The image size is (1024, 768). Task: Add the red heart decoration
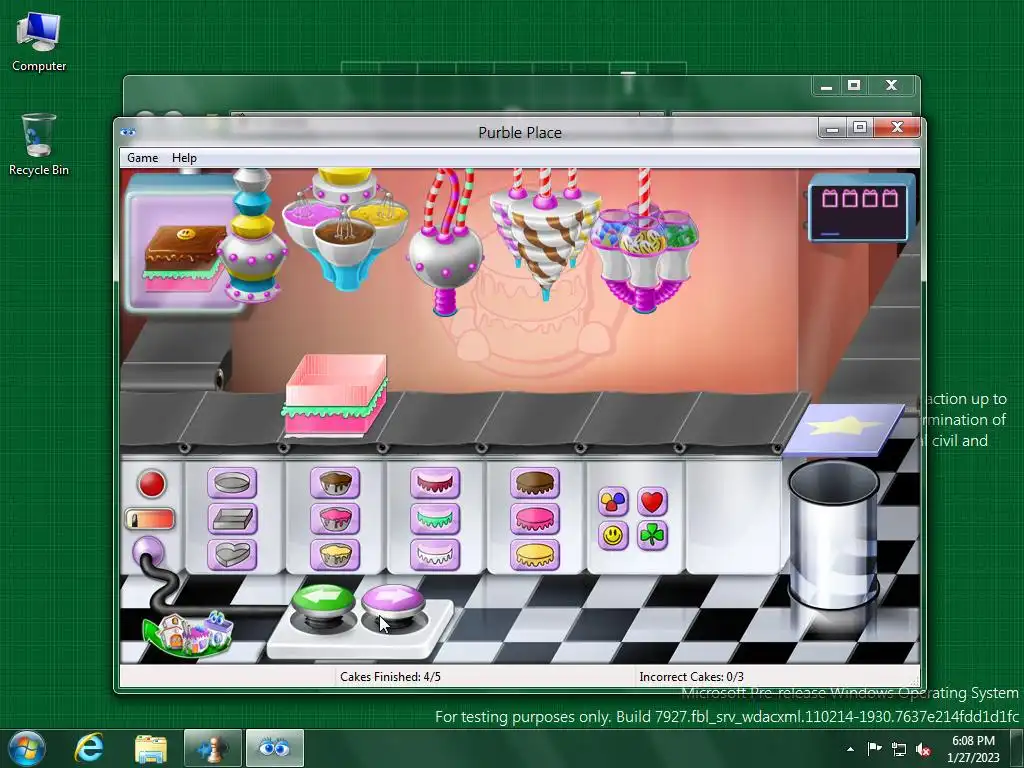tap(652, 502)
